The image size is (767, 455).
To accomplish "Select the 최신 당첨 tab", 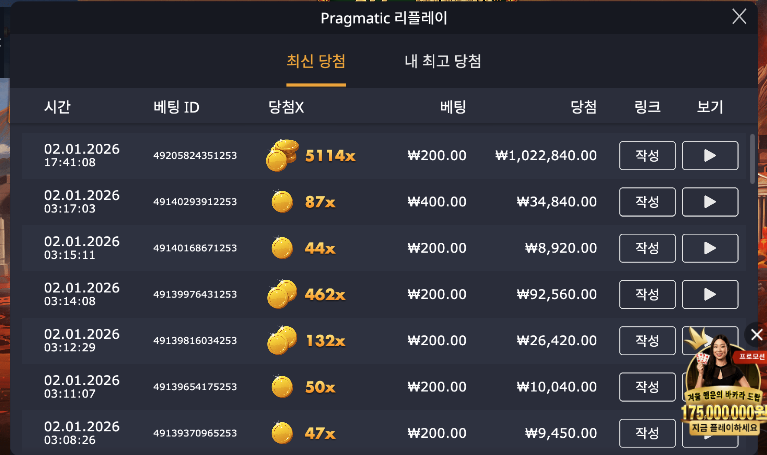I will tap(316, 61).
